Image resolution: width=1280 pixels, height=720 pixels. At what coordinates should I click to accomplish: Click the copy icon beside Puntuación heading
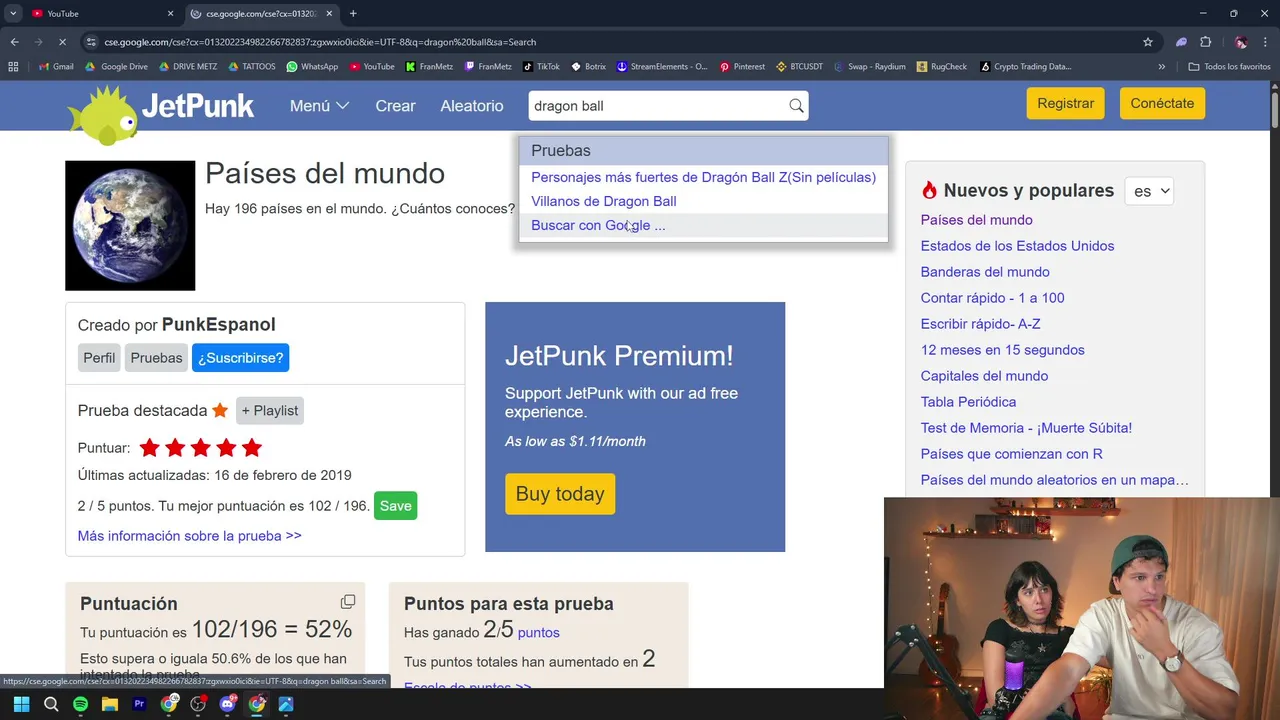point(348,601)
